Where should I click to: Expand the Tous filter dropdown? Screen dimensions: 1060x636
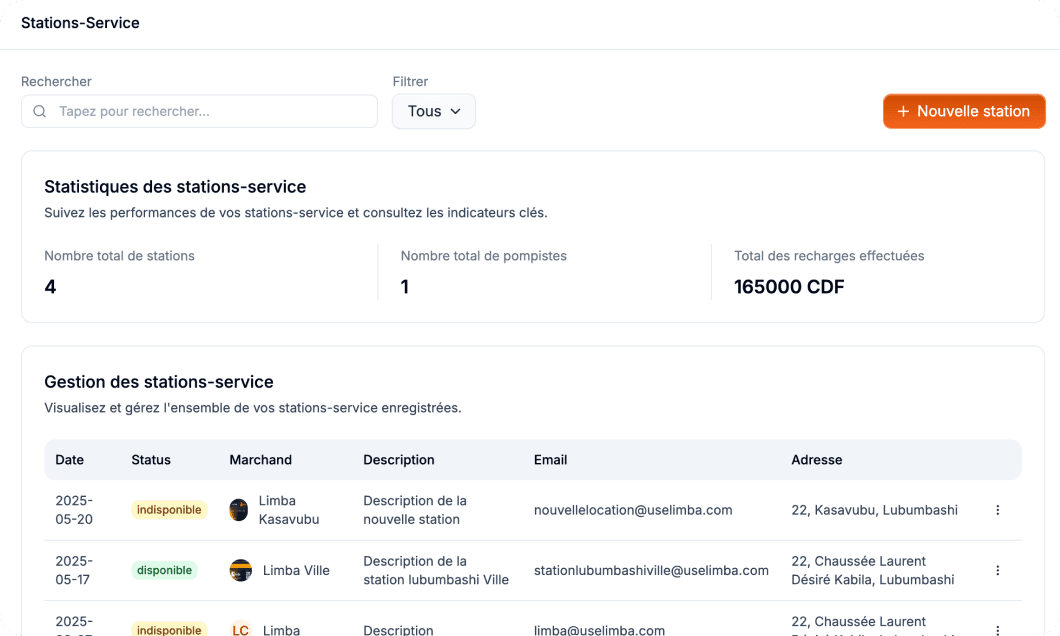(433, 111)
